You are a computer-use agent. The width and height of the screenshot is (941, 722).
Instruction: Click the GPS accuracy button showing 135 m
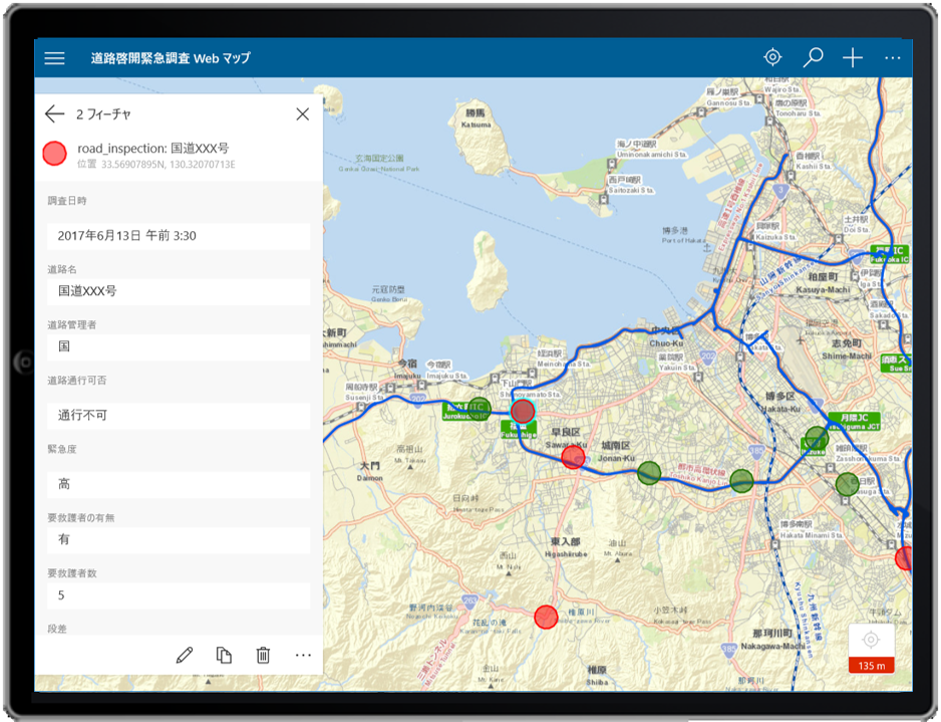tap(870, 648)
